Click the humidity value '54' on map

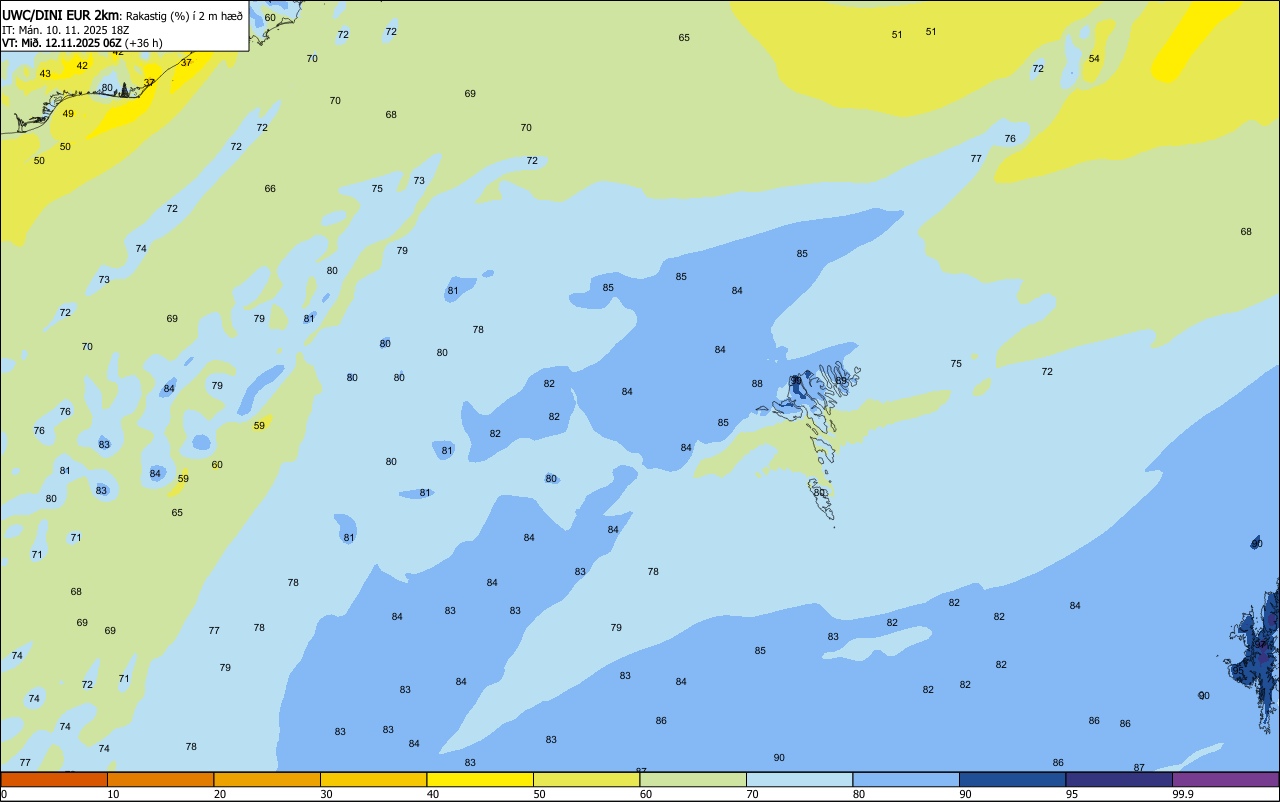click(x=1094, y=59)
